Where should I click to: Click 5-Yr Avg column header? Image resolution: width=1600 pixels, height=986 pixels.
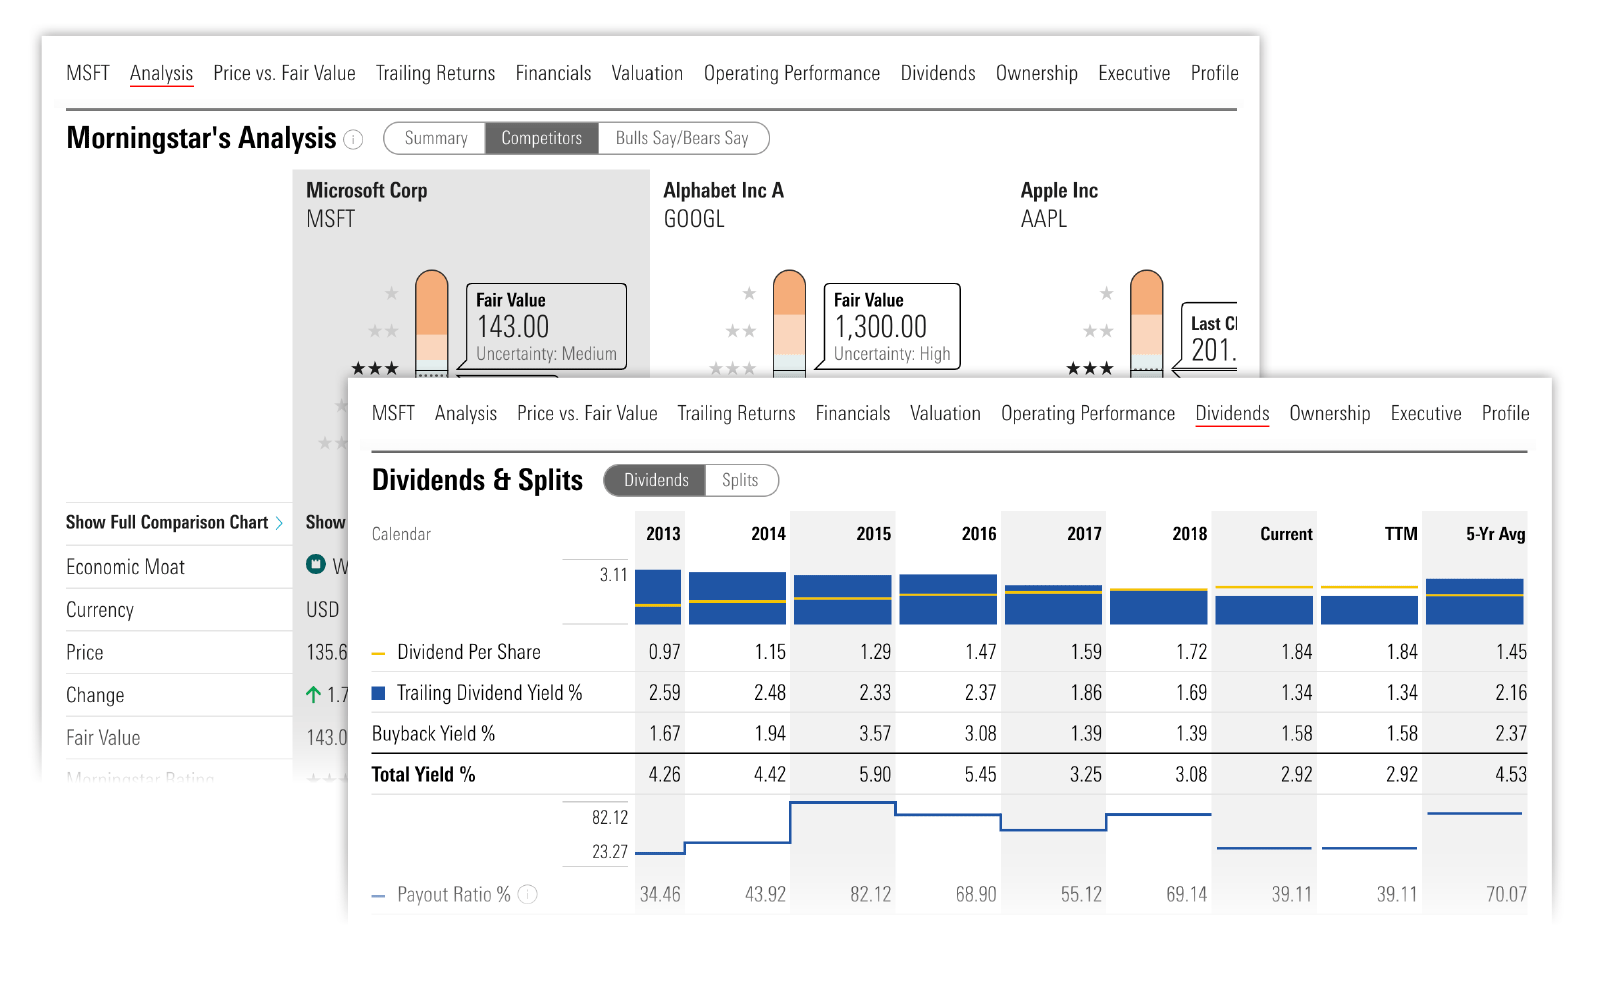[x=1495, y=534]
